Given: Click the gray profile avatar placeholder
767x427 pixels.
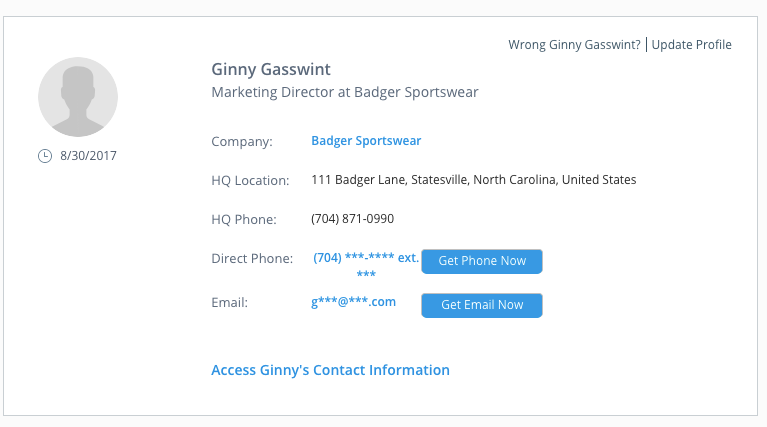Looking at the screenshot, I should 78,97.
